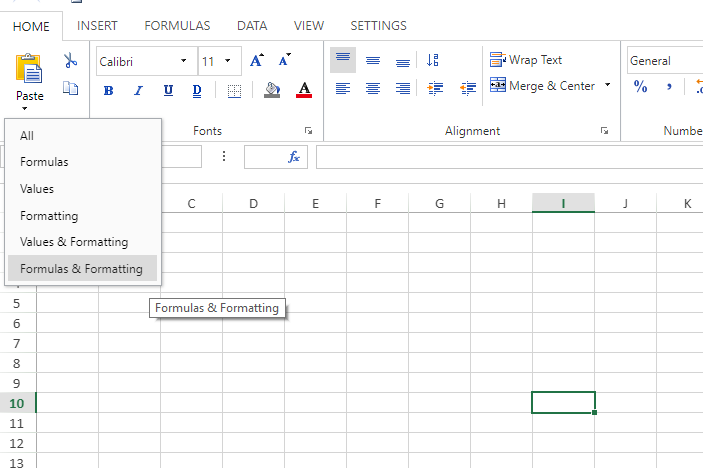Select row 10 header
Viewport: 703px width, 468px height.
17,403
